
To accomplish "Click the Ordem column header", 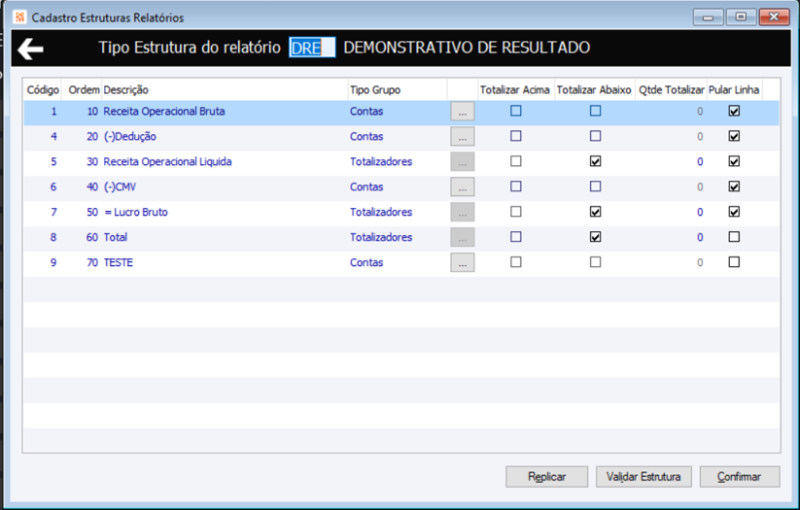I will tap(84, 90).
